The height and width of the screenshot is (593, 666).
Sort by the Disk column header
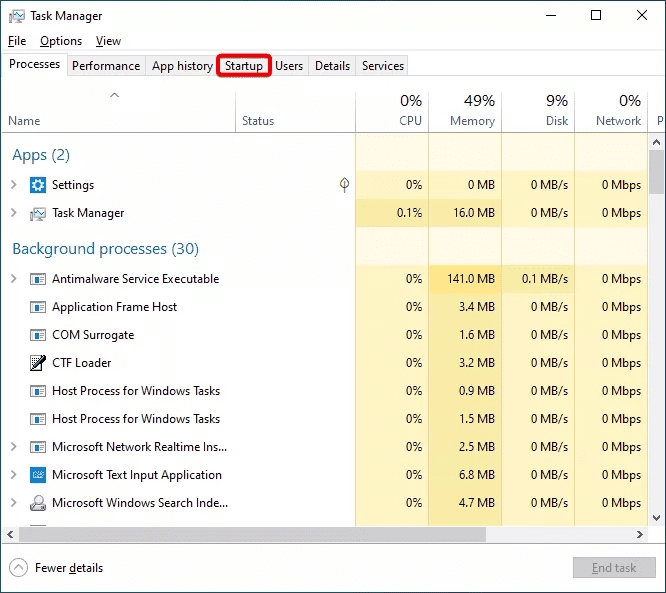point(538,113)
